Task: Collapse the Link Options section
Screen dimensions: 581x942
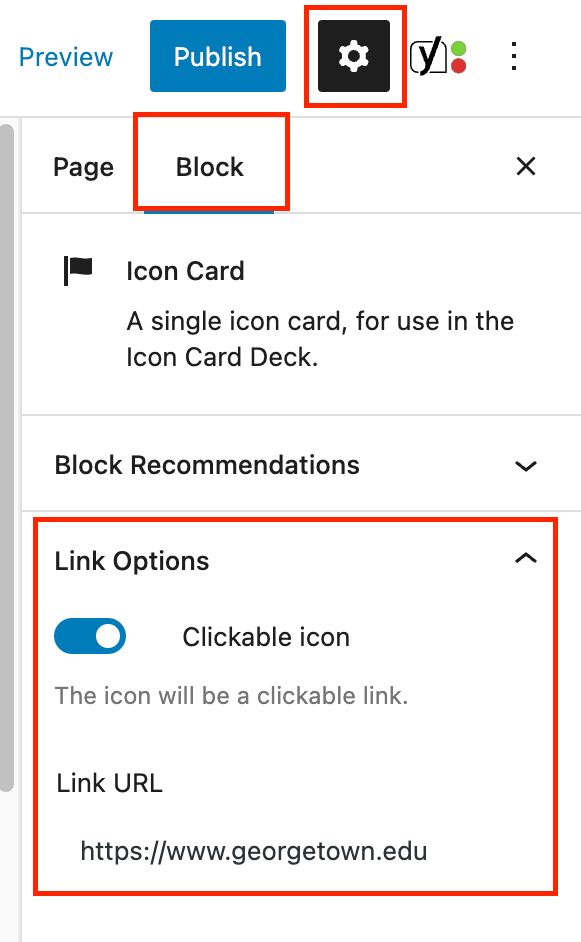Action: click(526, 559)
